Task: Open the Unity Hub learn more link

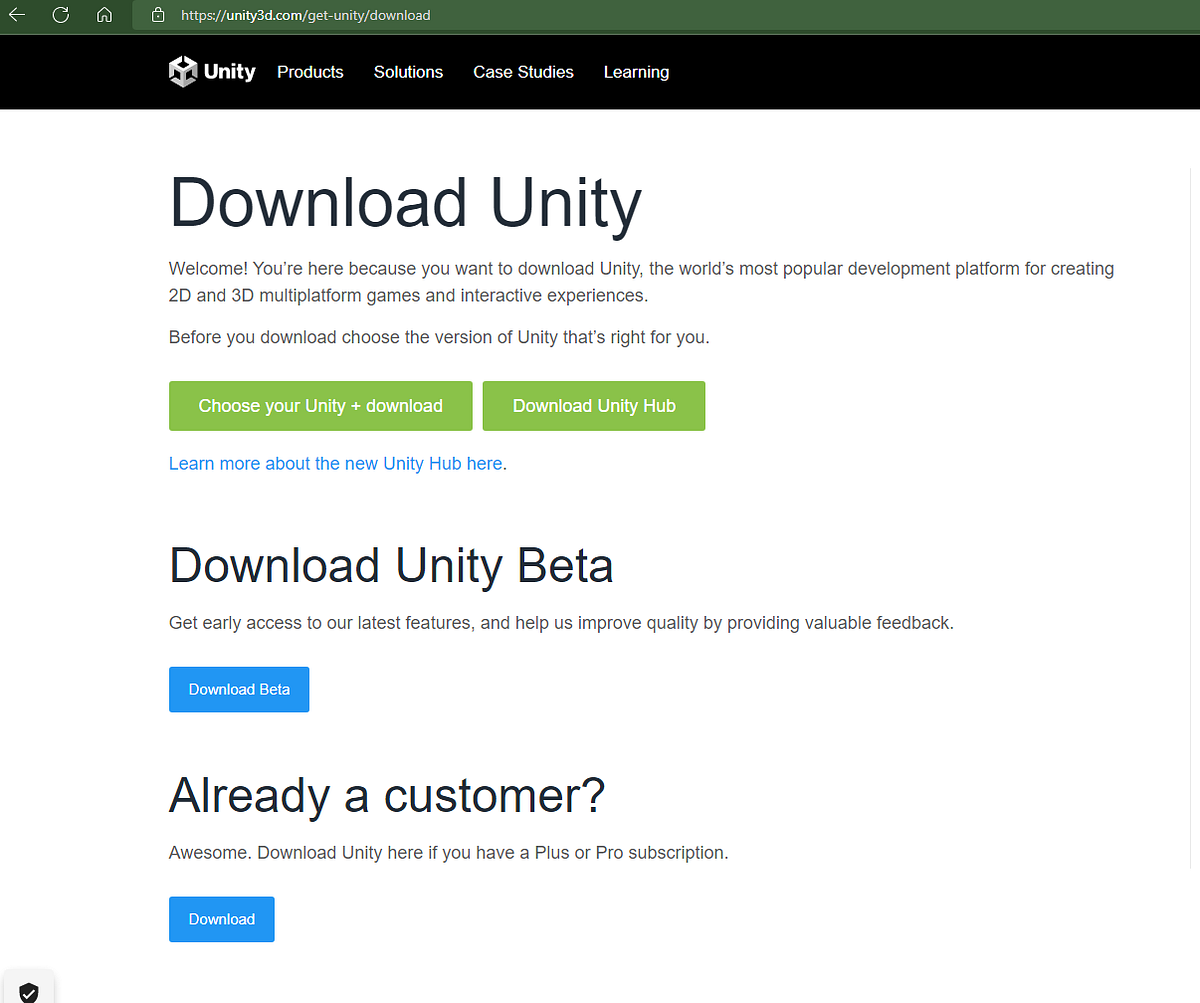Action: [x=335, y=463]
